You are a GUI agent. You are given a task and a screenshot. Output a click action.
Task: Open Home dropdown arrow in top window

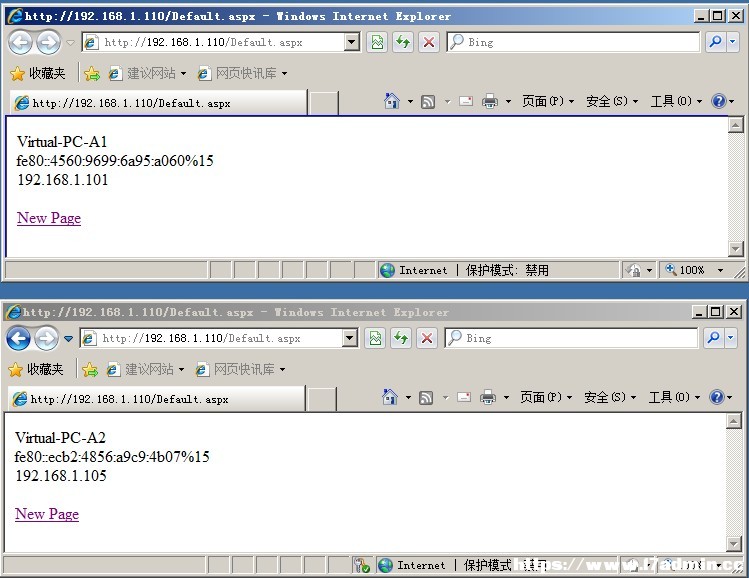(410, 101)
